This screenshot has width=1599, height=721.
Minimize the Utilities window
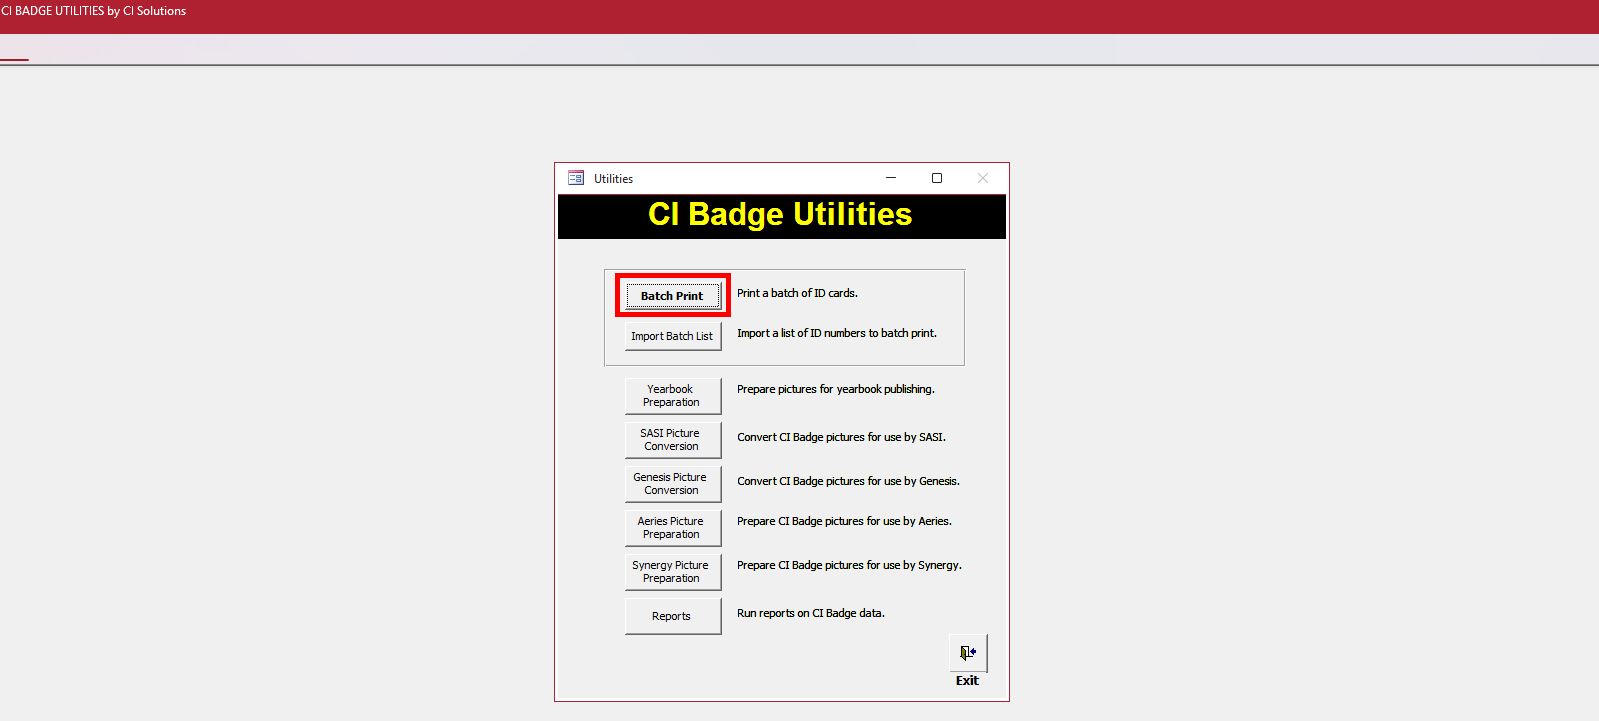click(891, 178)
